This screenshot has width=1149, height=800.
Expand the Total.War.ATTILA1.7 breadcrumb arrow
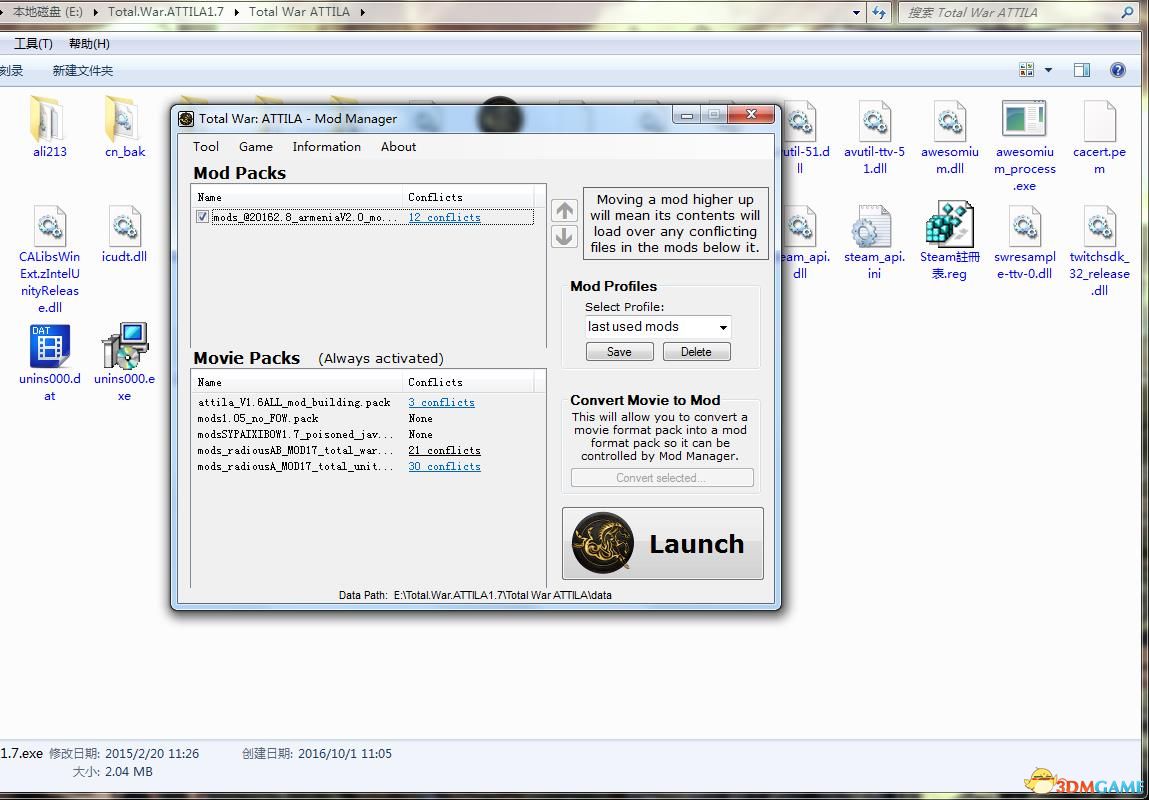(x=237, y=12)
